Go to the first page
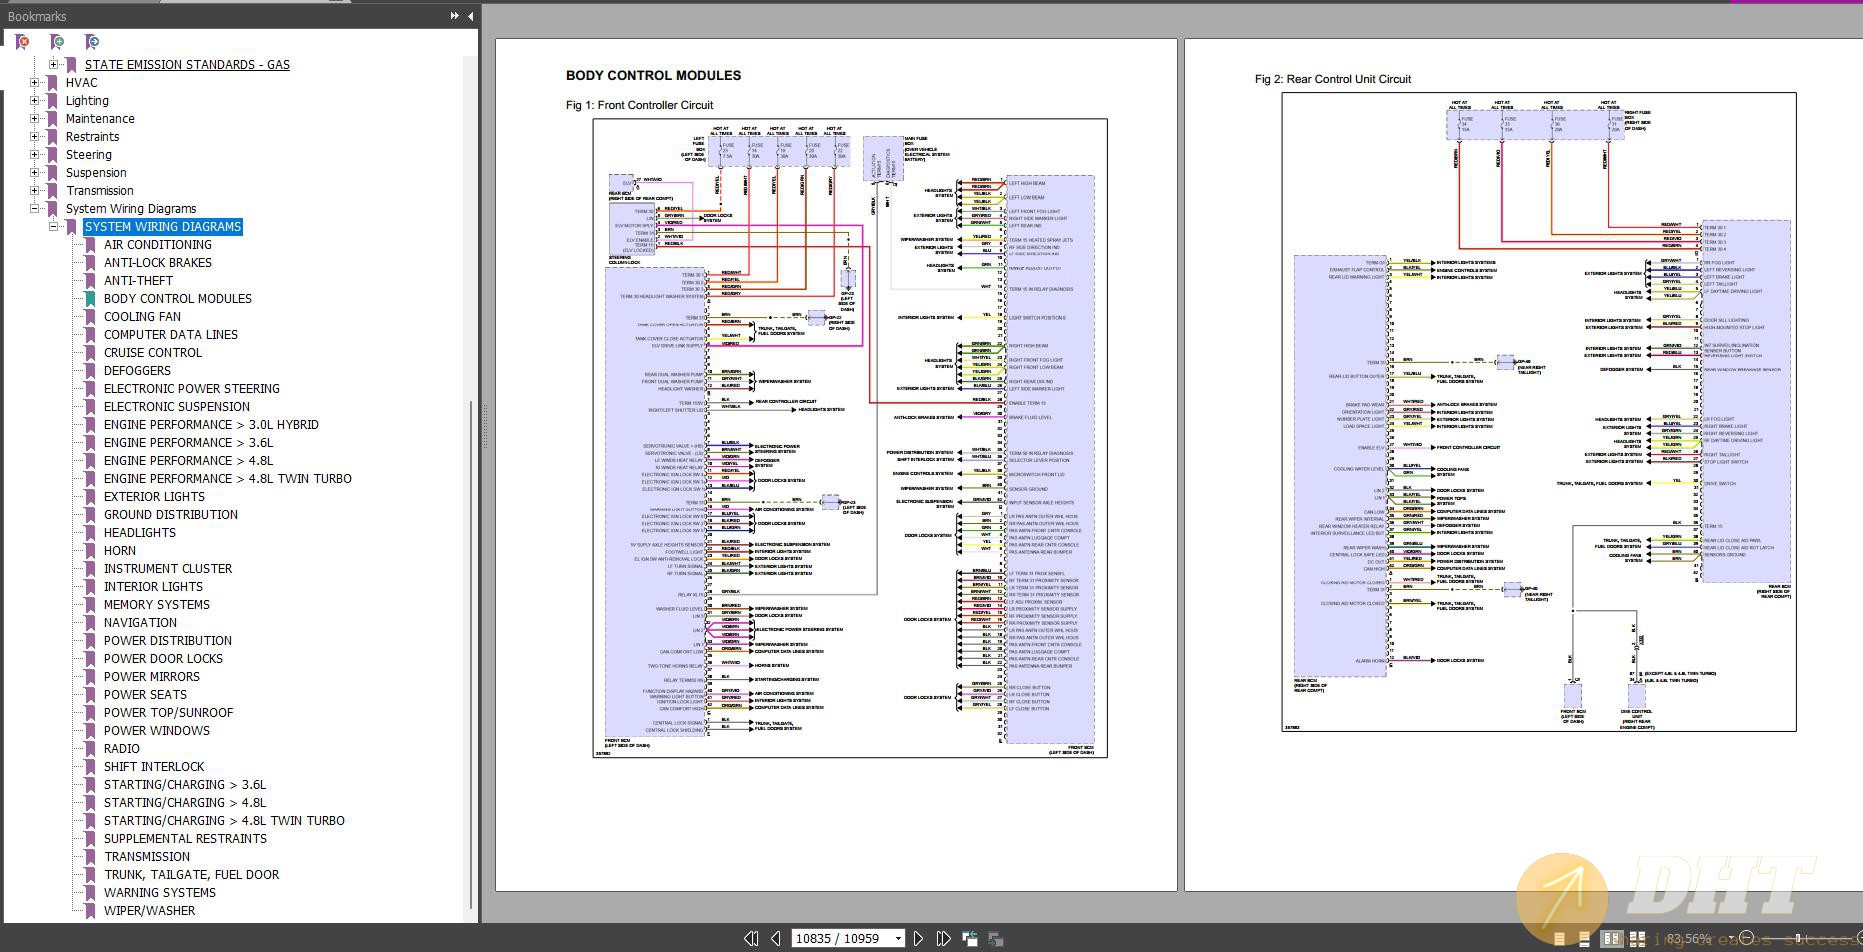Viewport: 1863px width, 952px height. click(751, 938)
